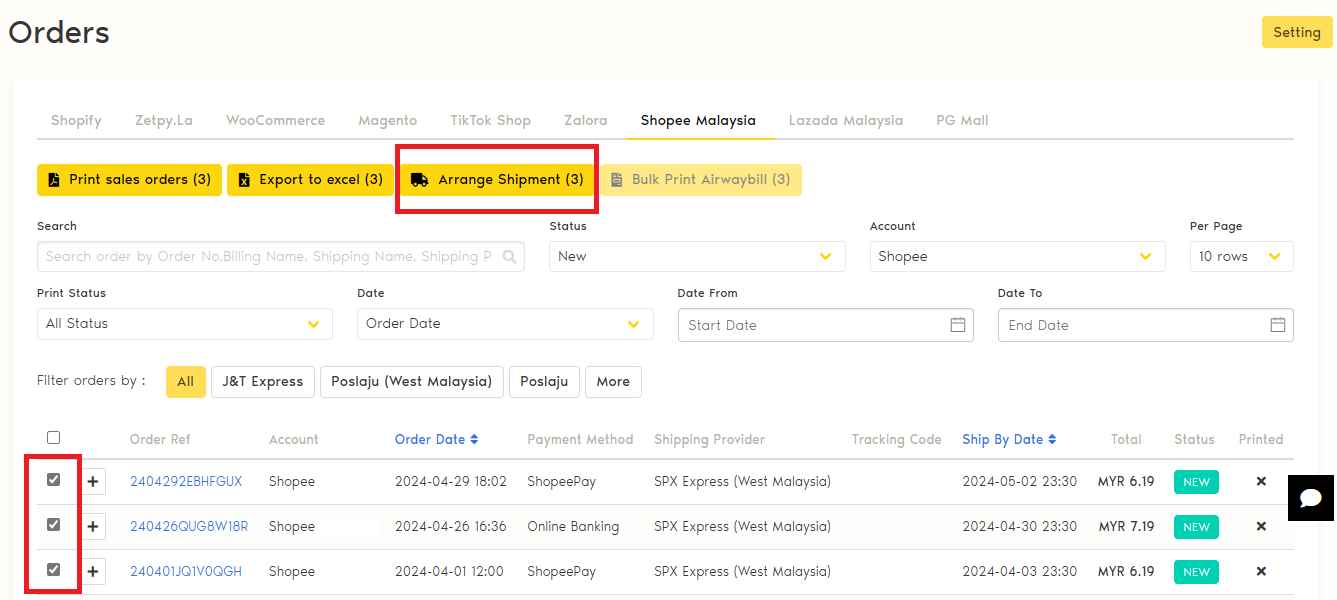The height and width of the screenshot is (600, 1337).
Task: Expand the Print Status dropdown
Action: 185,324
